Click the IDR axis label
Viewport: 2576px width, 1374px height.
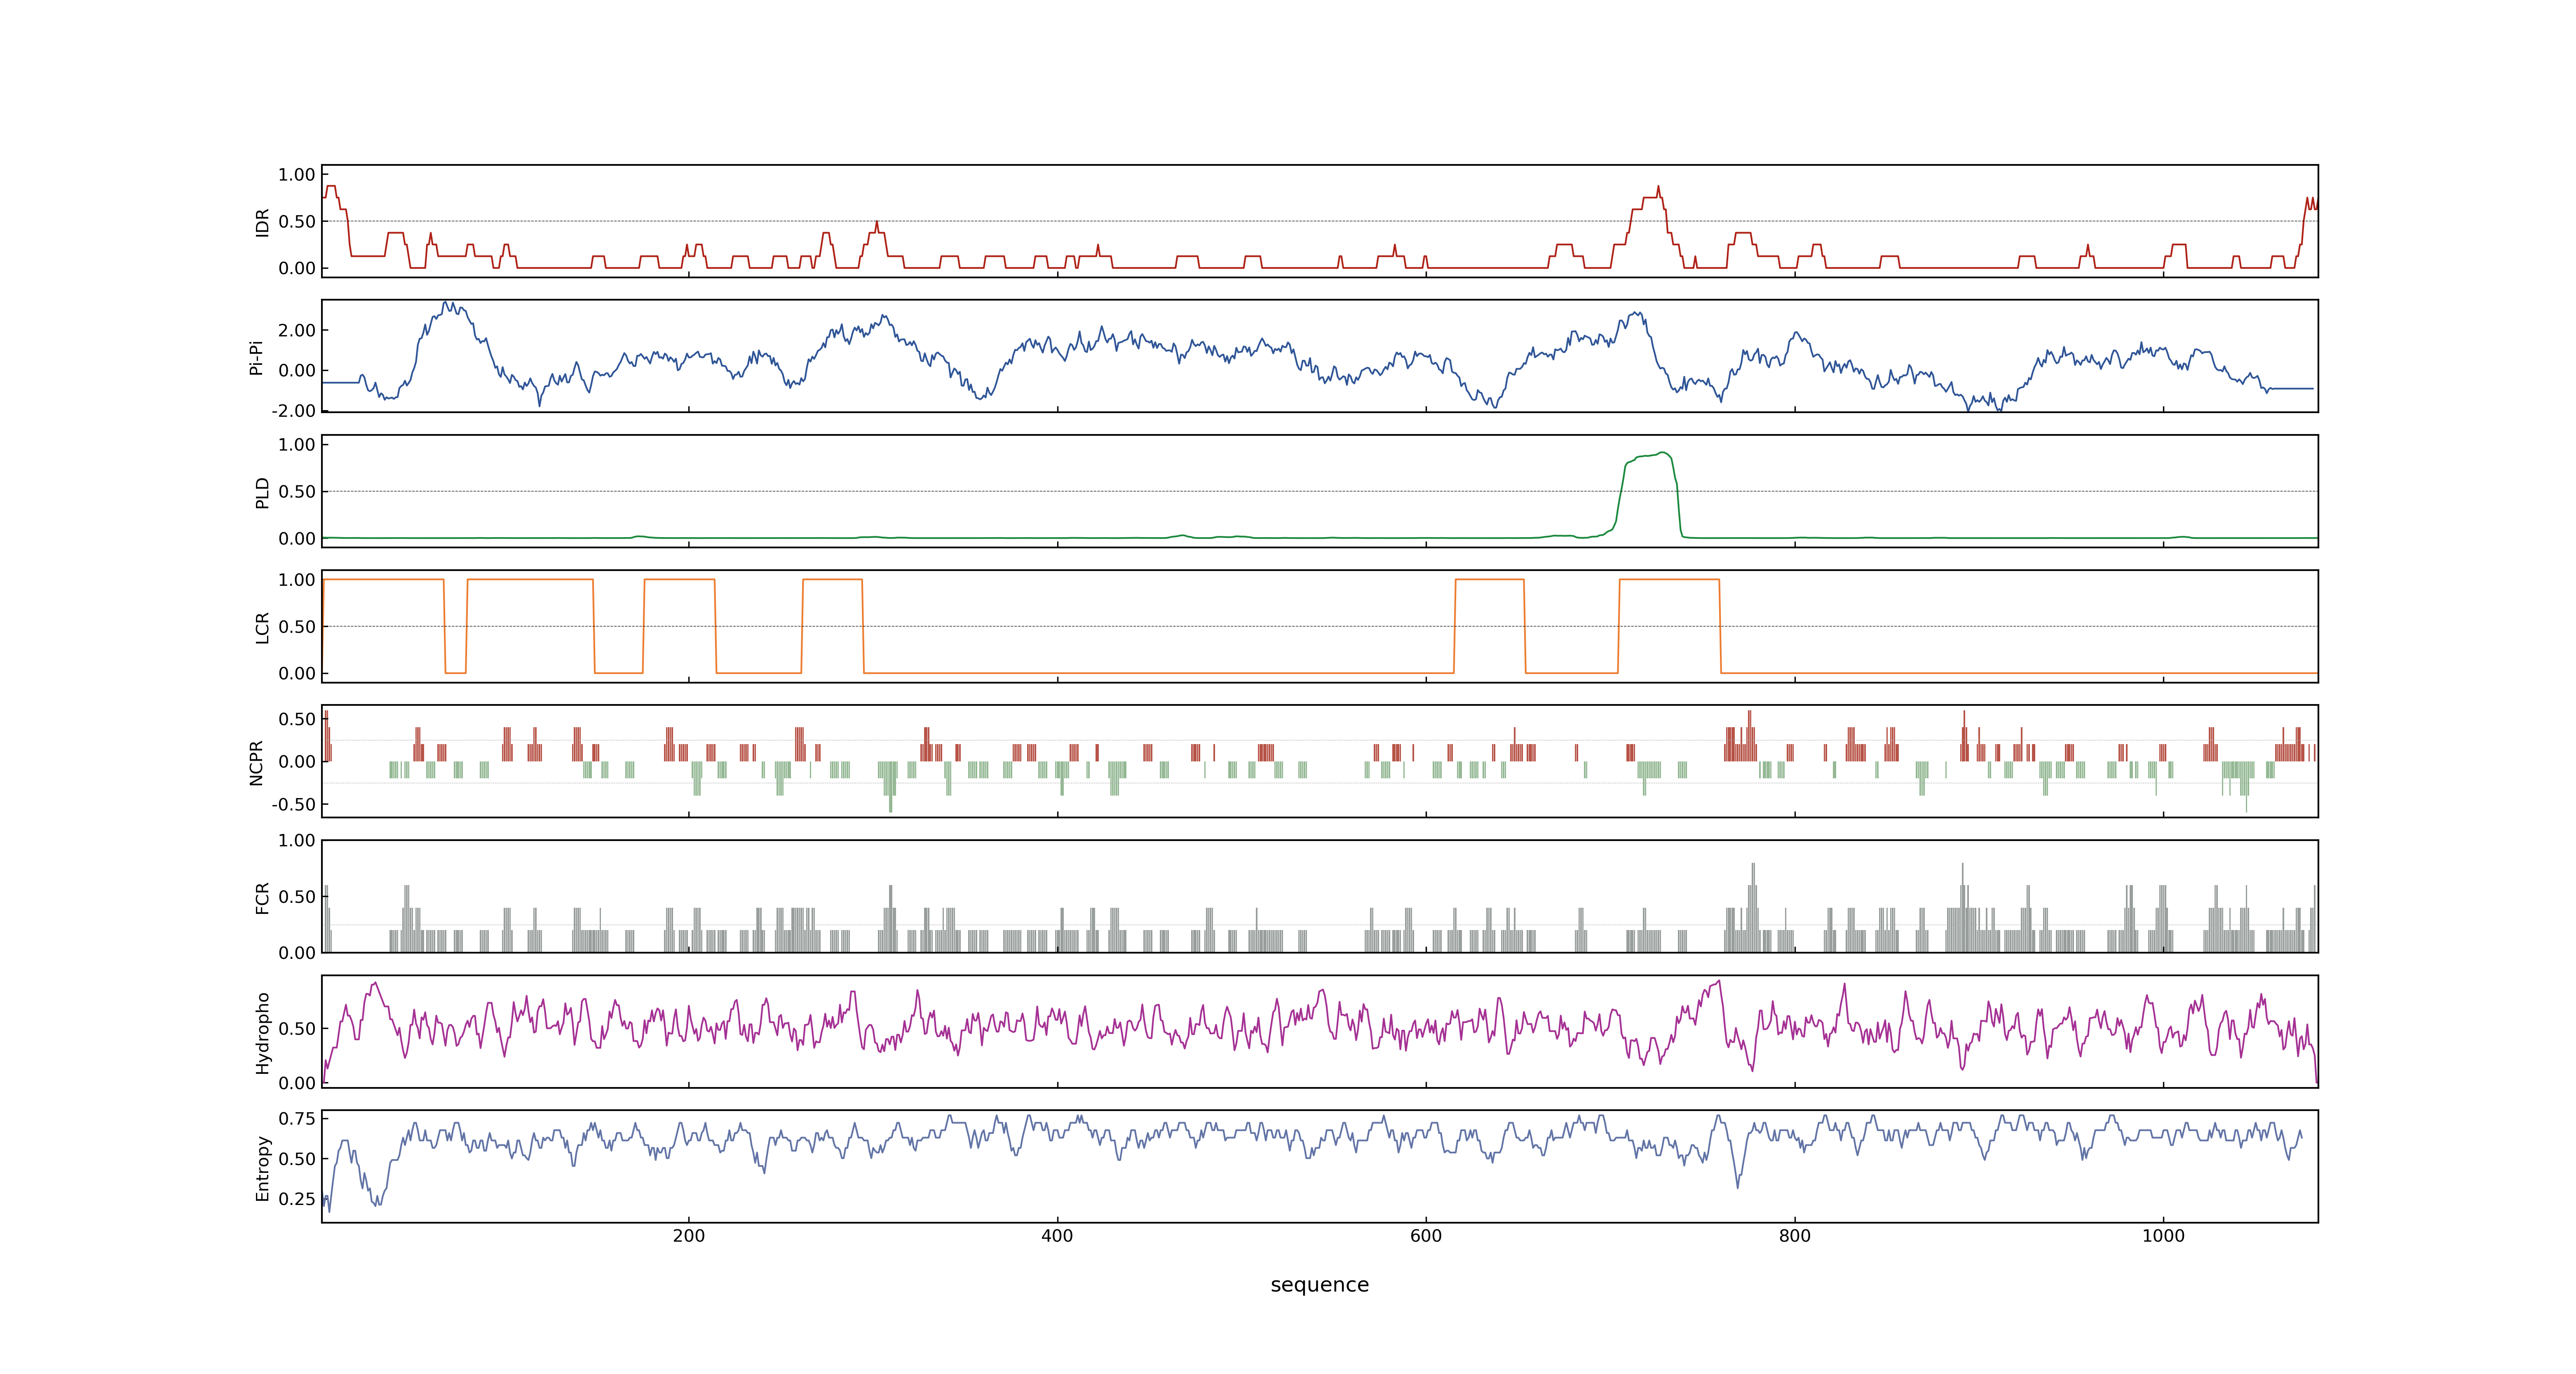(x=262, y=222)
